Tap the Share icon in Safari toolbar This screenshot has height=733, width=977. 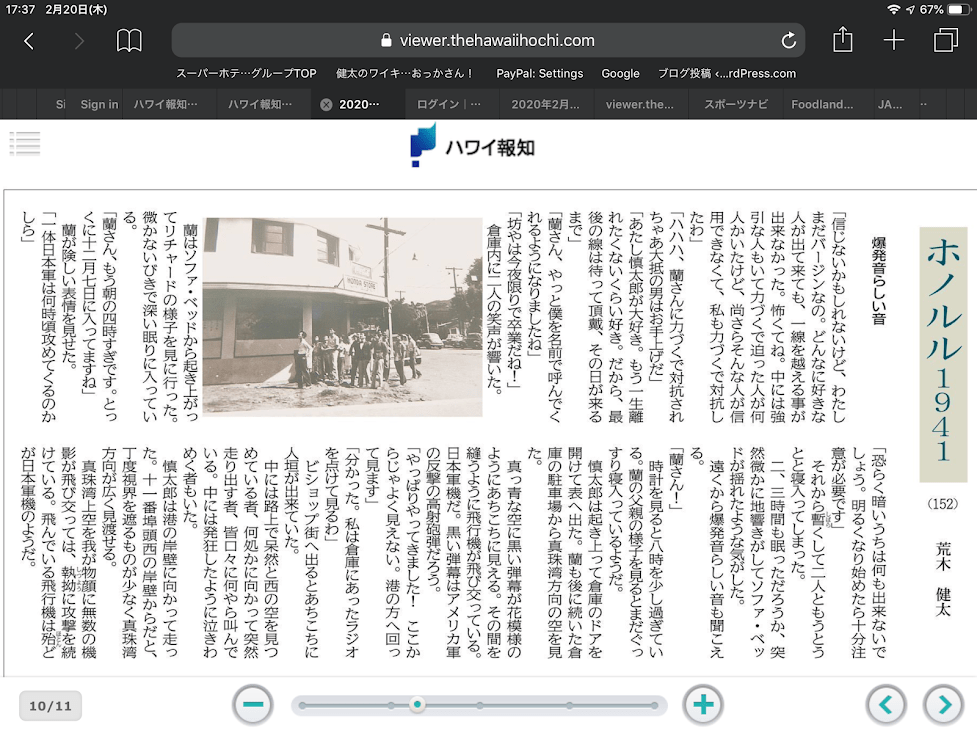click(843, 40)
